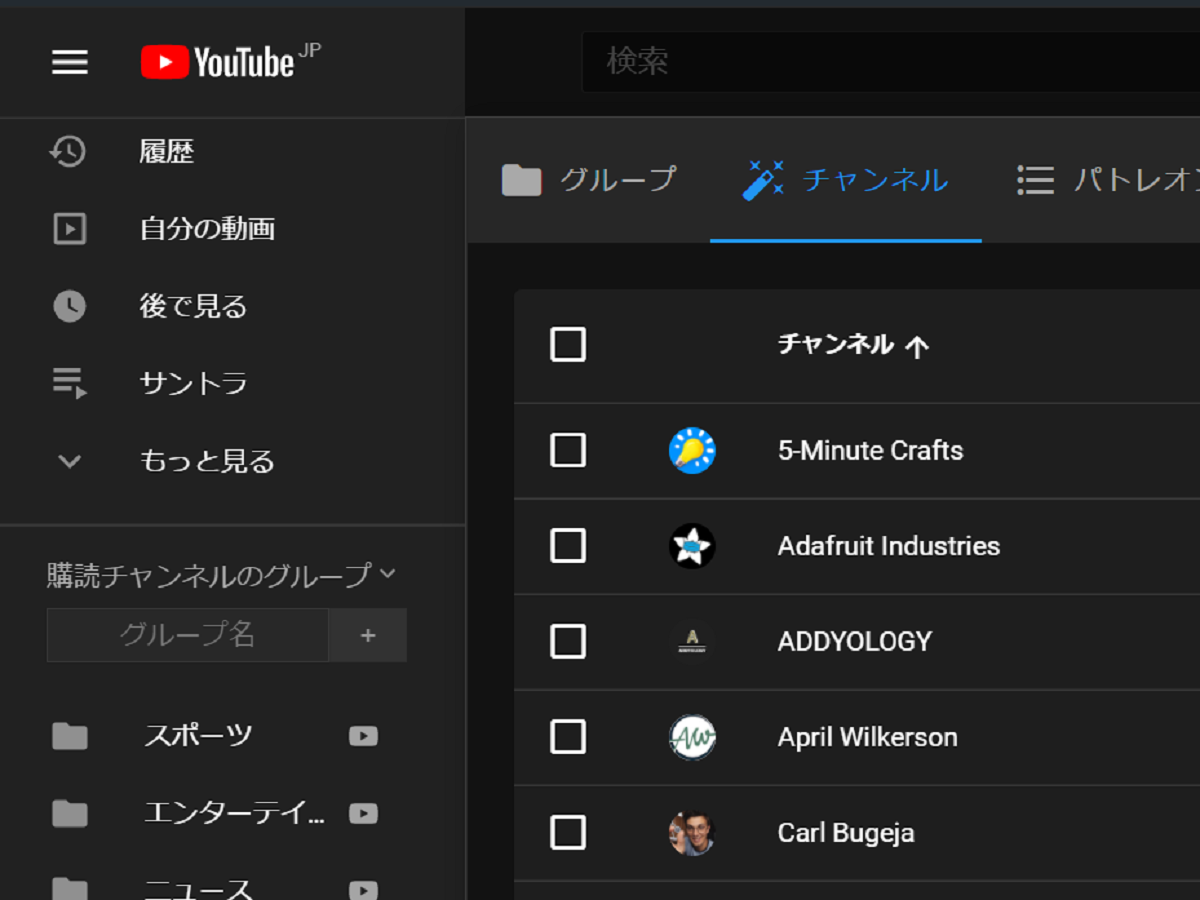Toggle the select-all channels checkbox
The height and width of the screenshot is (900, 1200).
568,345
